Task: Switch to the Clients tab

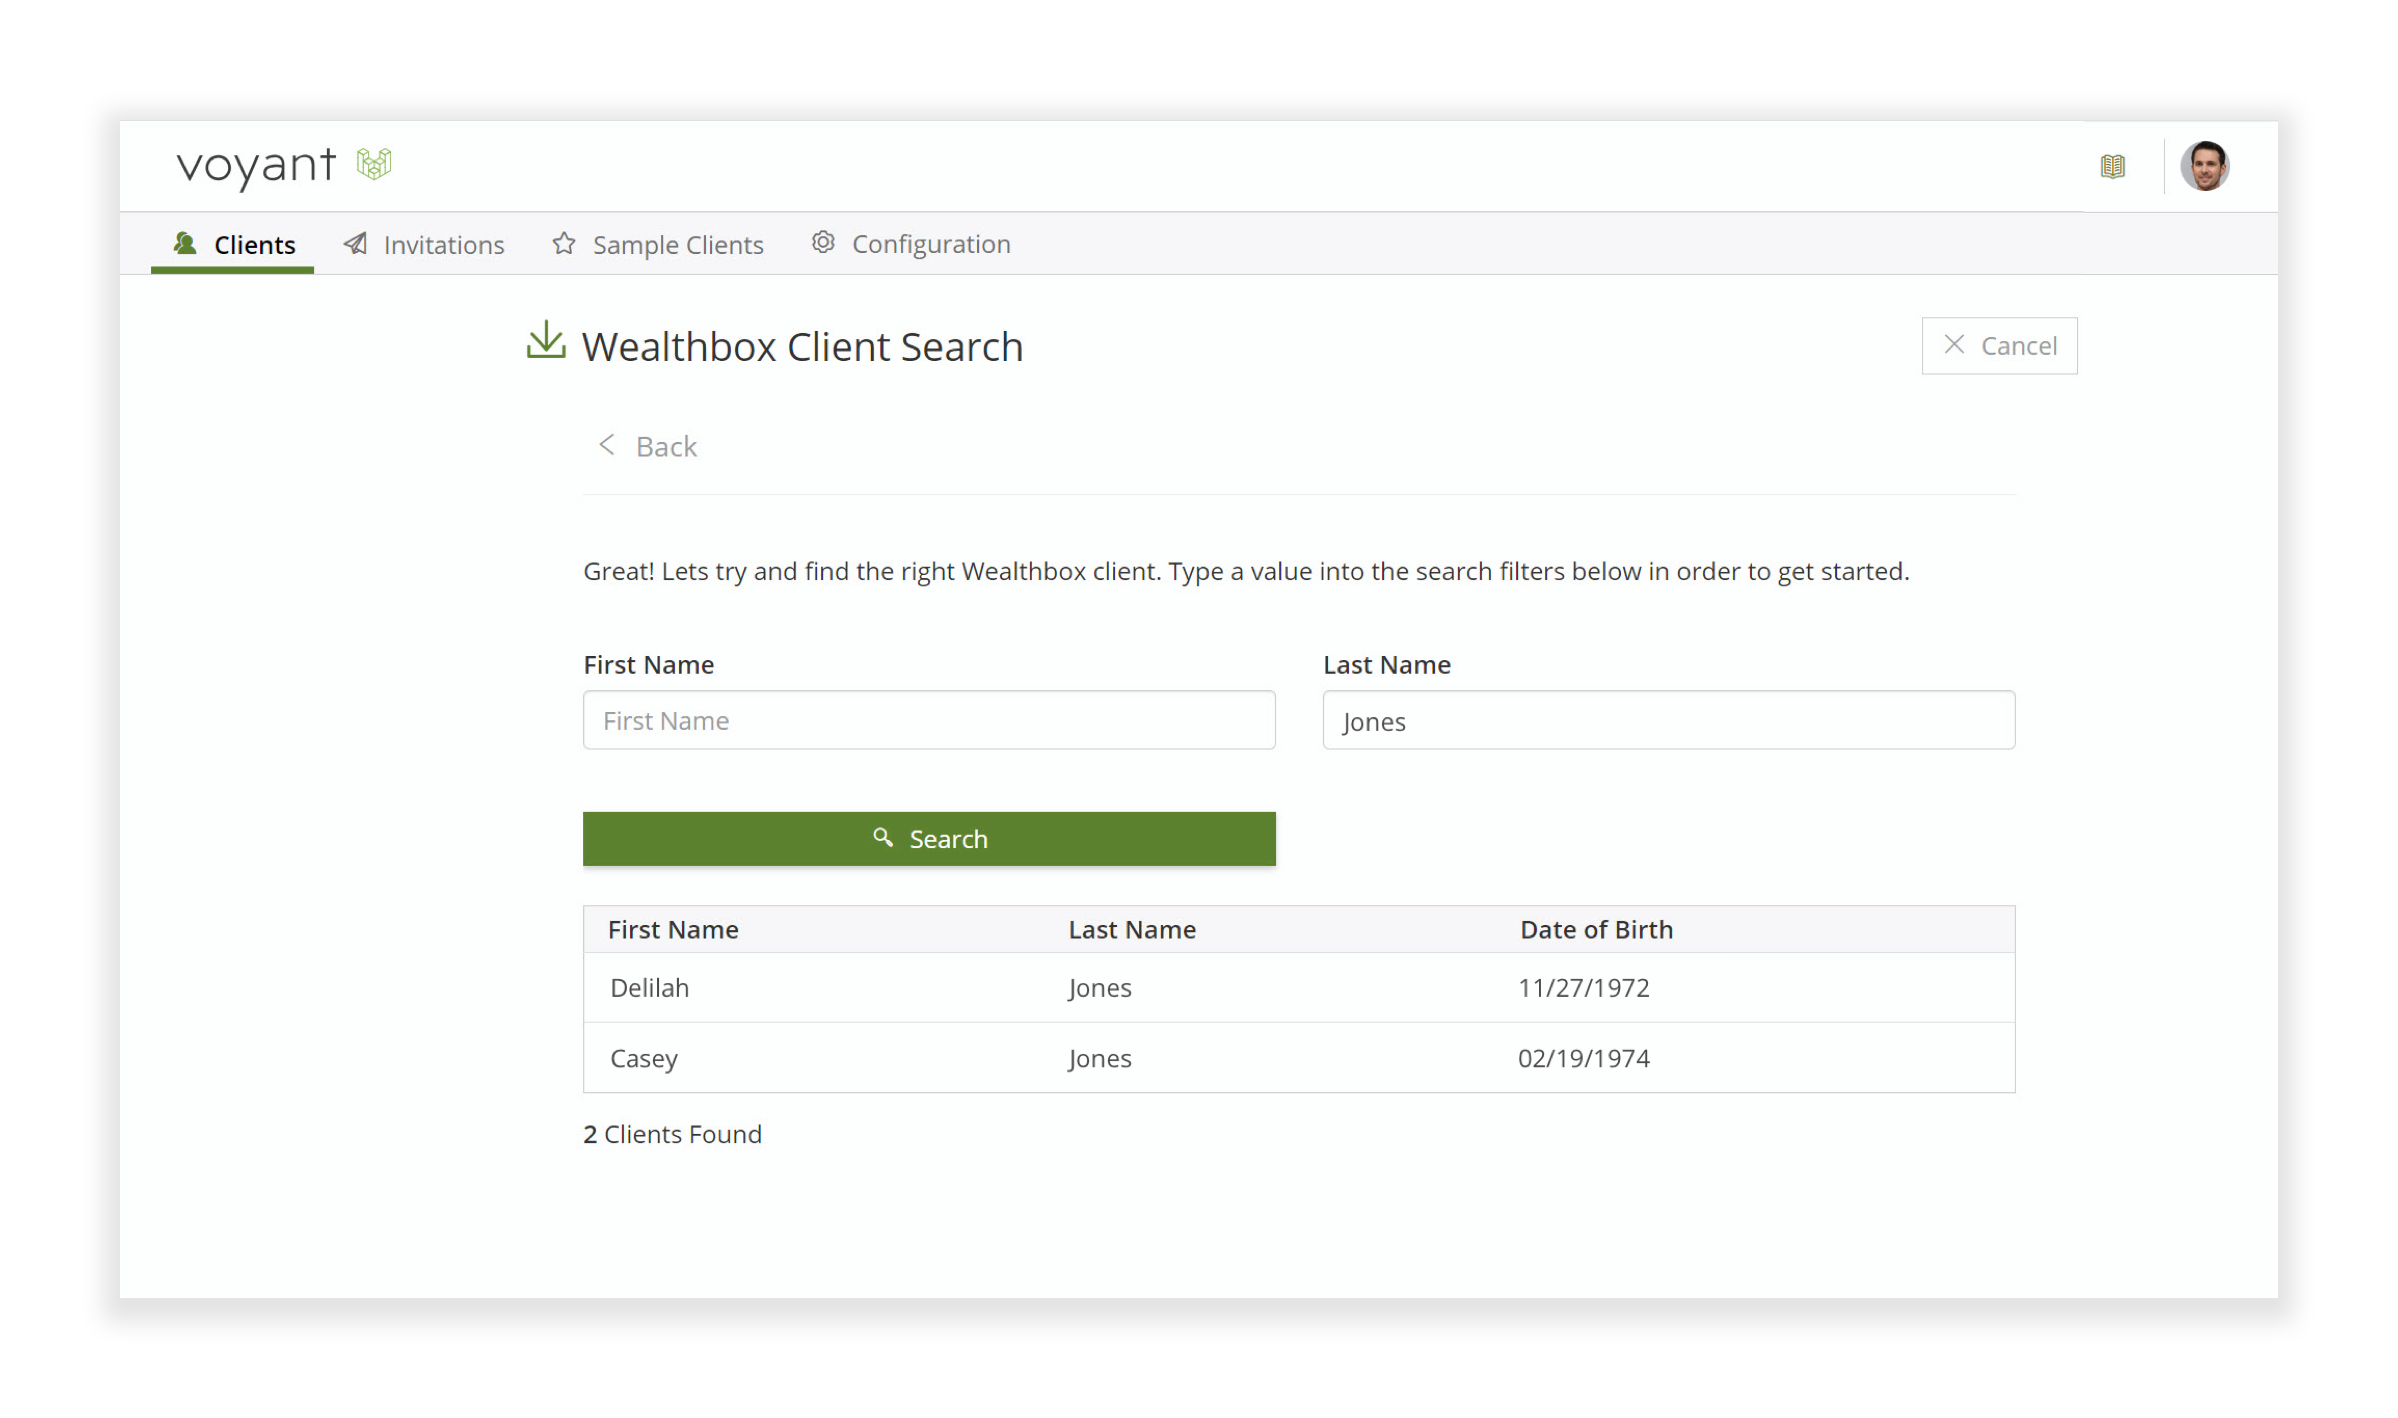Action: tap(233, 244)
